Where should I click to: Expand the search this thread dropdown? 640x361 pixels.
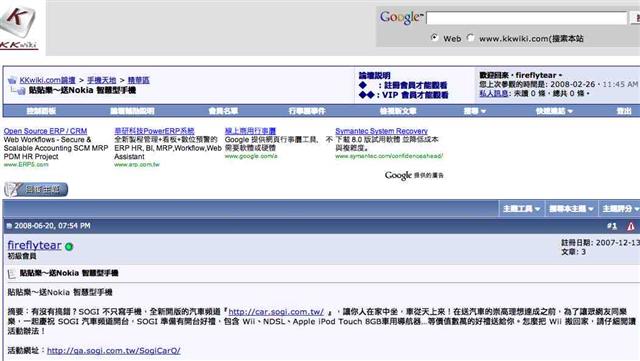(x=571, y=209)
